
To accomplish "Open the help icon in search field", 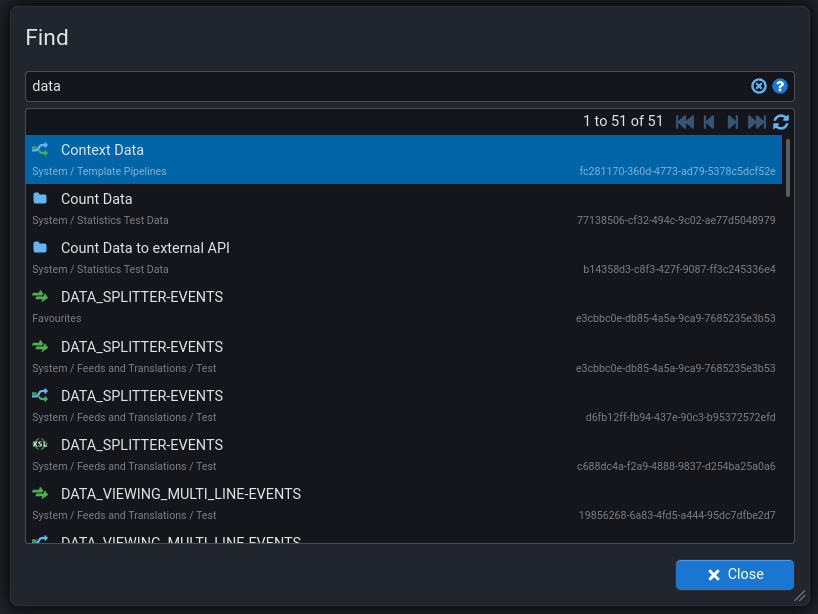I will 780,86.
